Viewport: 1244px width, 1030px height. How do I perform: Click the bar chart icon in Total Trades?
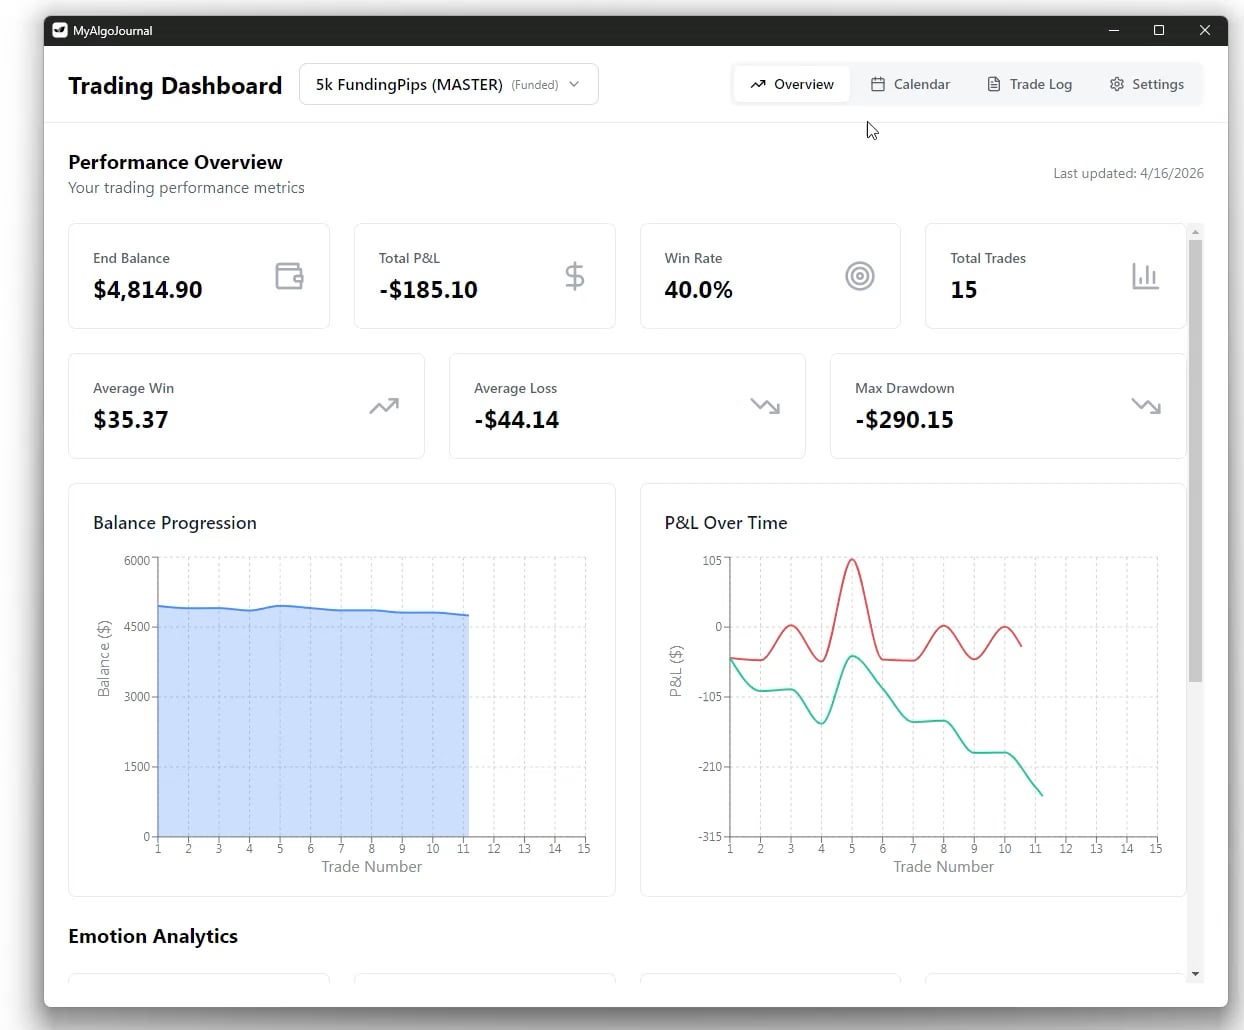click(1145, 276)
